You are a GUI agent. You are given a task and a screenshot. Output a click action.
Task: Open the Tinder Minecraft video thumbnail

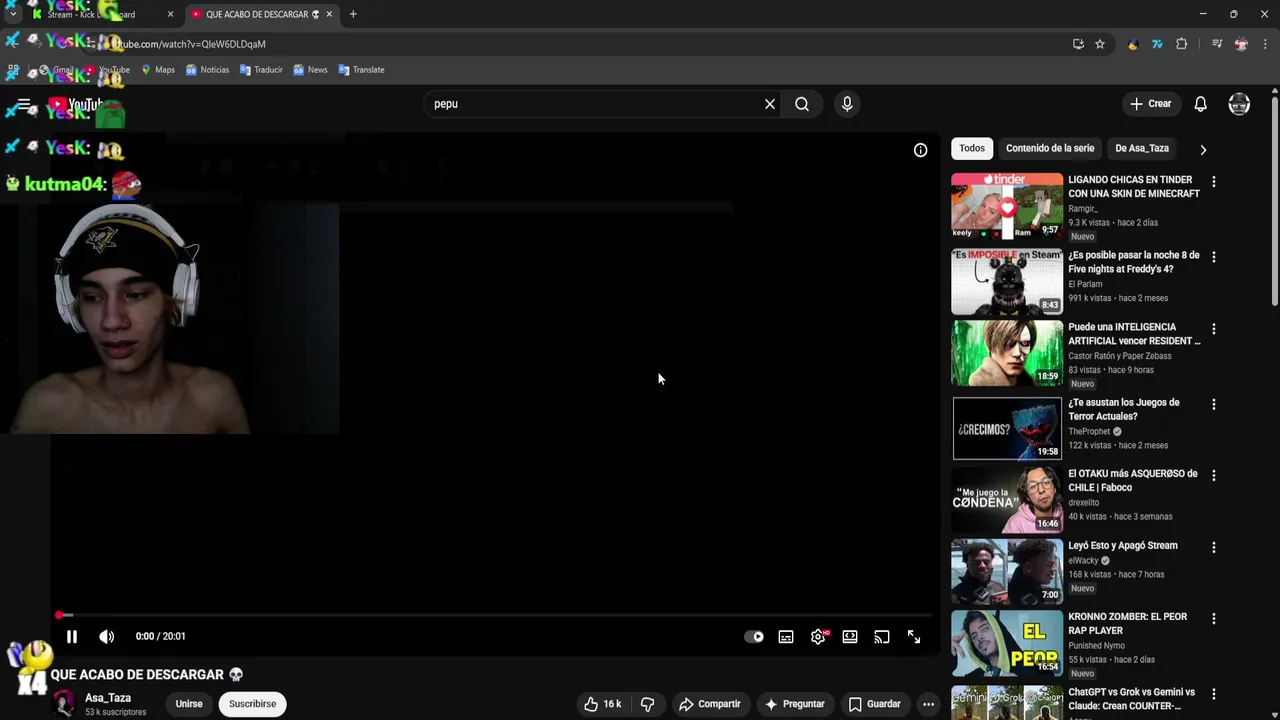pos(1007,205)
